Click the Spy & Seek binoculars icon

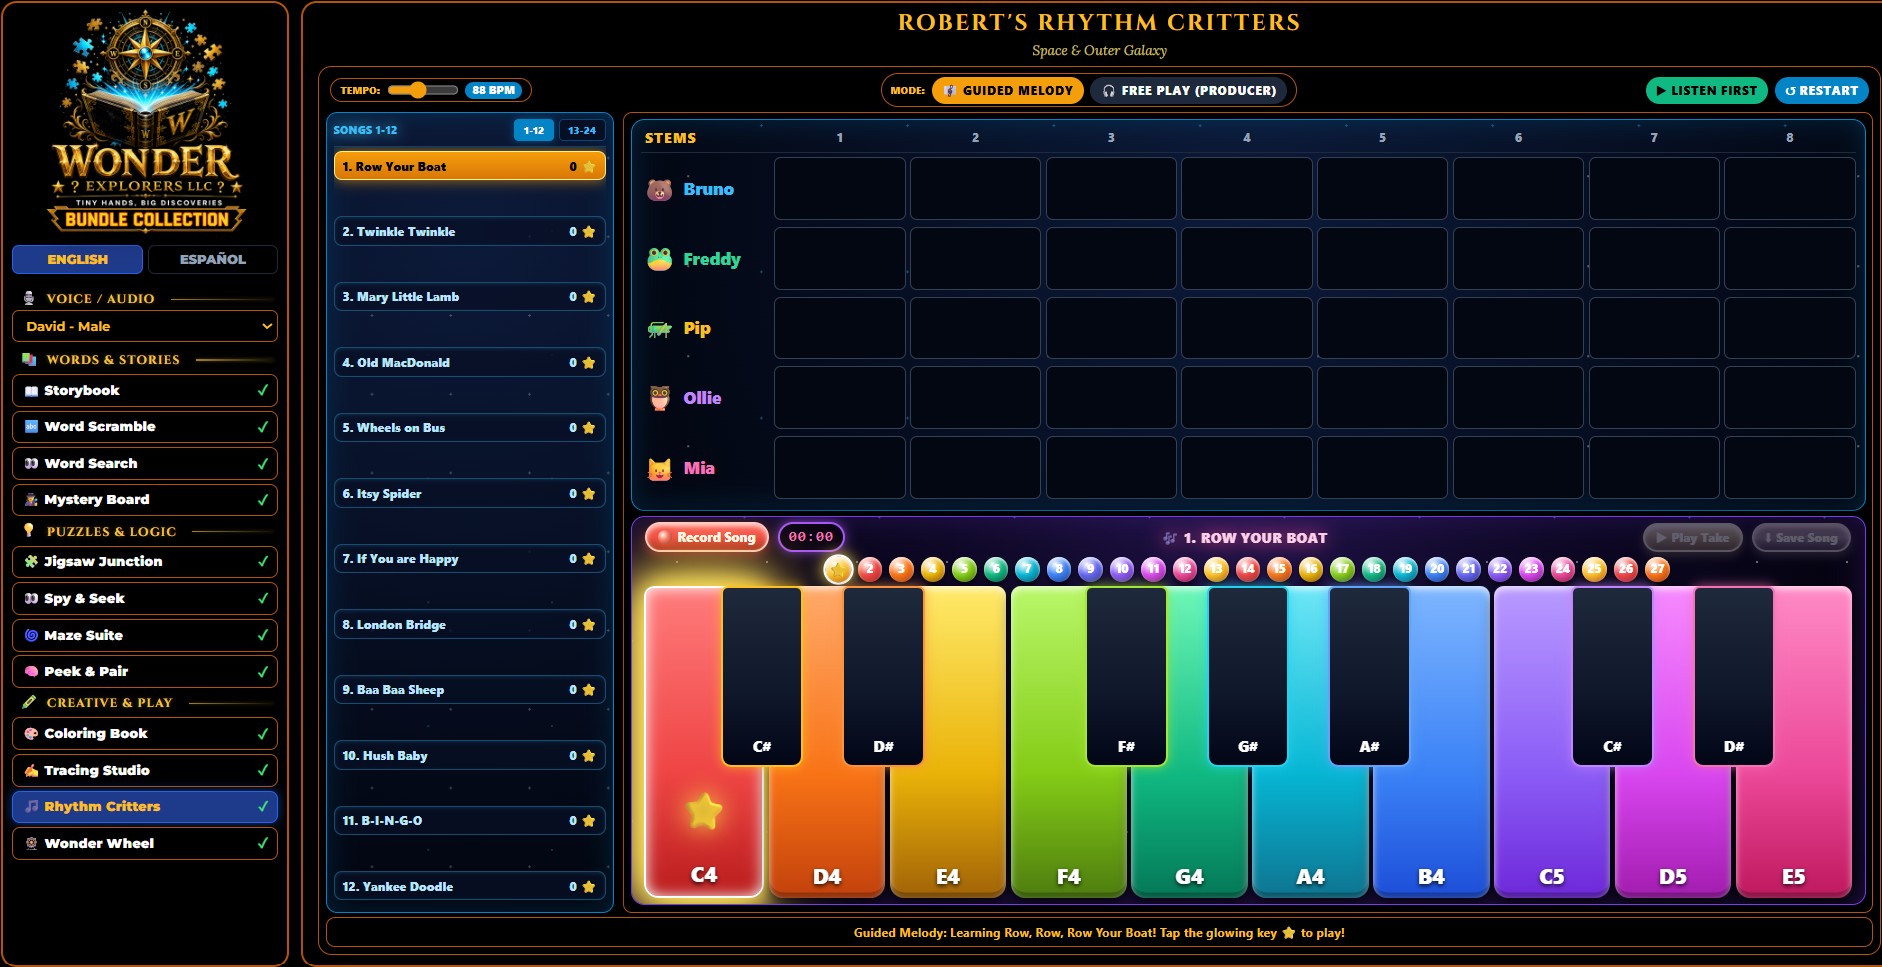(x=31, y=599)
